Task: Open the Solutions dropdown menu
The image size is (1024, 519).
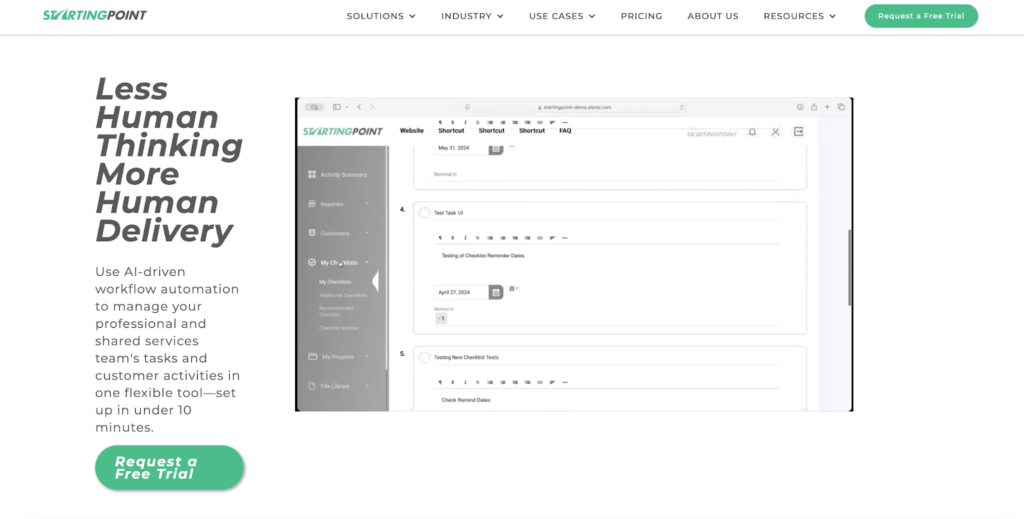Action: (x=381, y=16)
